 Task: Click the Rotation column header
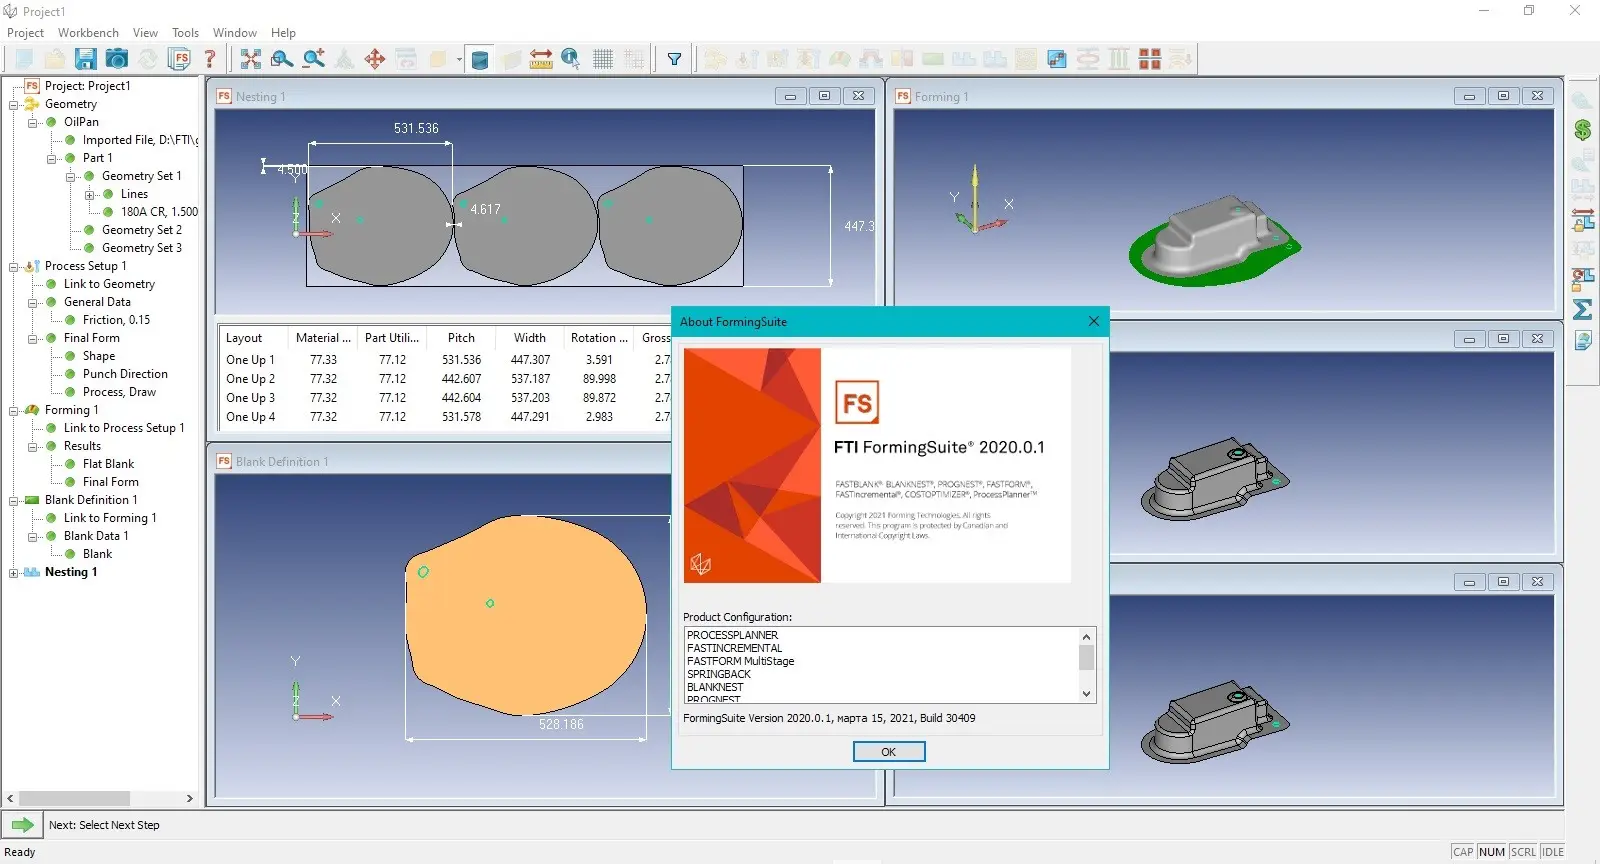pos(599,338)
